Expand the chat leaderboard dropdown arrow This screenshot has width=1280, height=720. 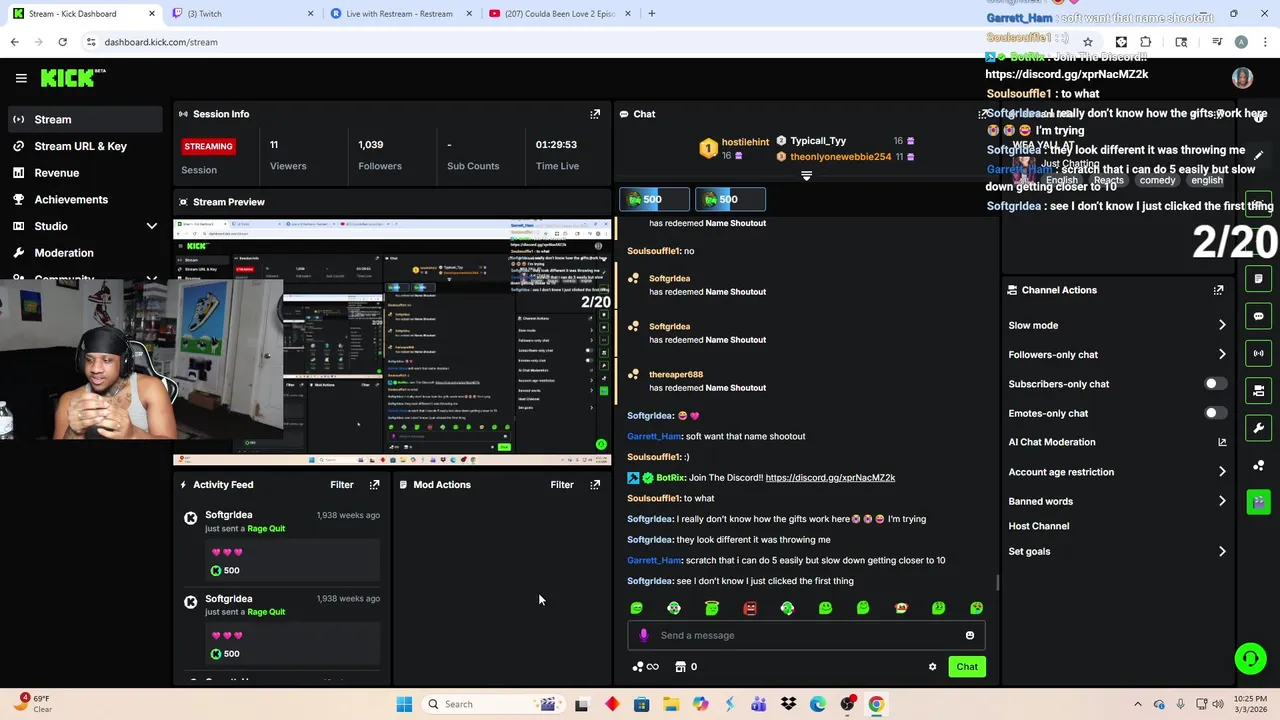pos(806,176)
